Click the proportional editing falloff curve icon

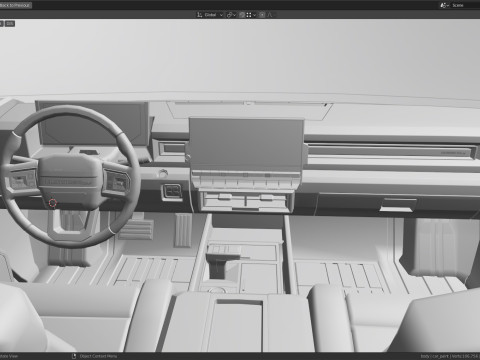click(270, 15)
